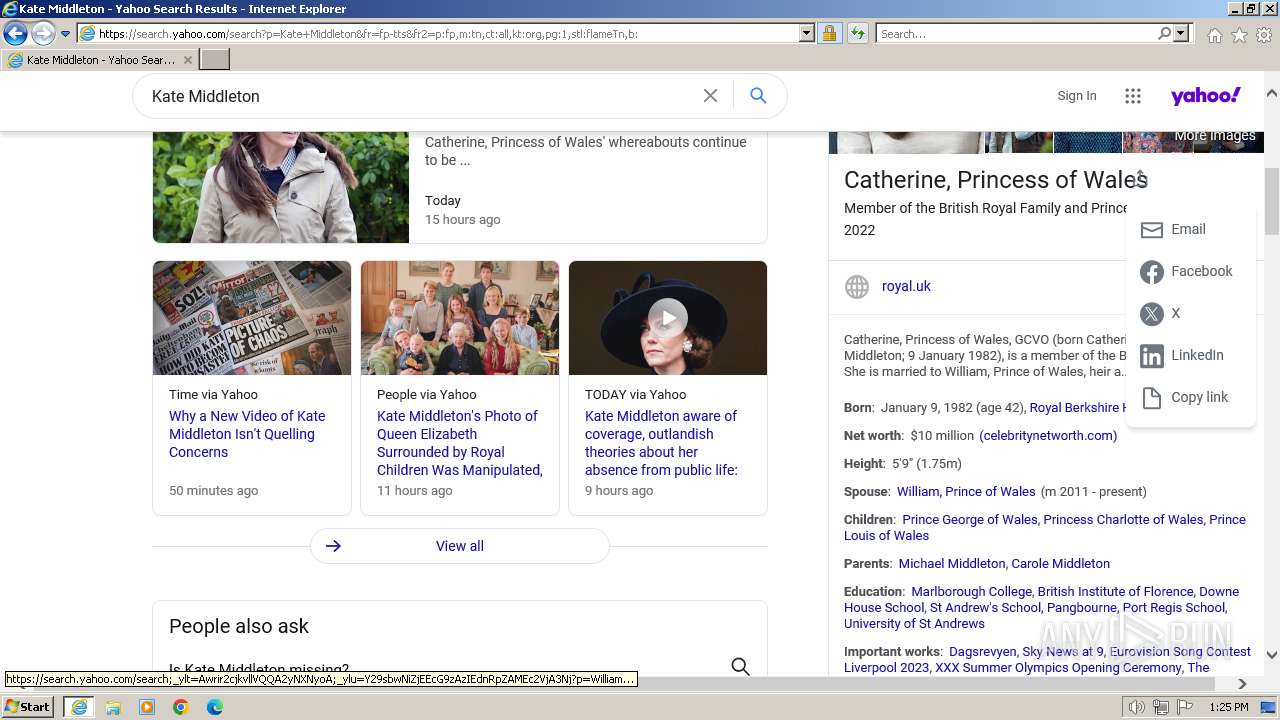Open 'Why a New Video of Kate Middleton' article
This screenshot has height=720, width=1280.
point(247,434)
